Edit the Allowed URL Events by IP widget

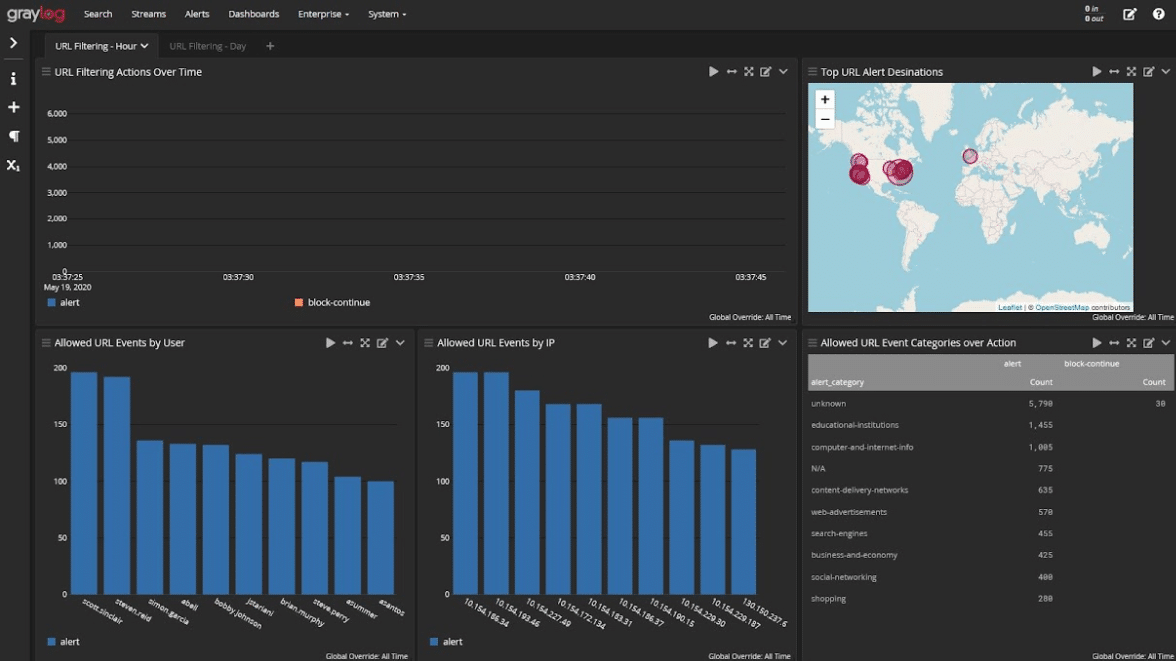[x=766, y=342]
